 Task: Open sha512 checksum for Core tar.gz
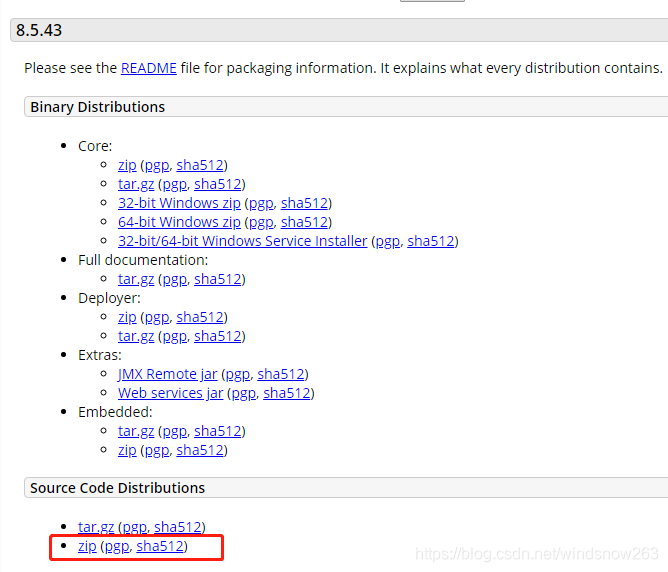click(218, 184)
